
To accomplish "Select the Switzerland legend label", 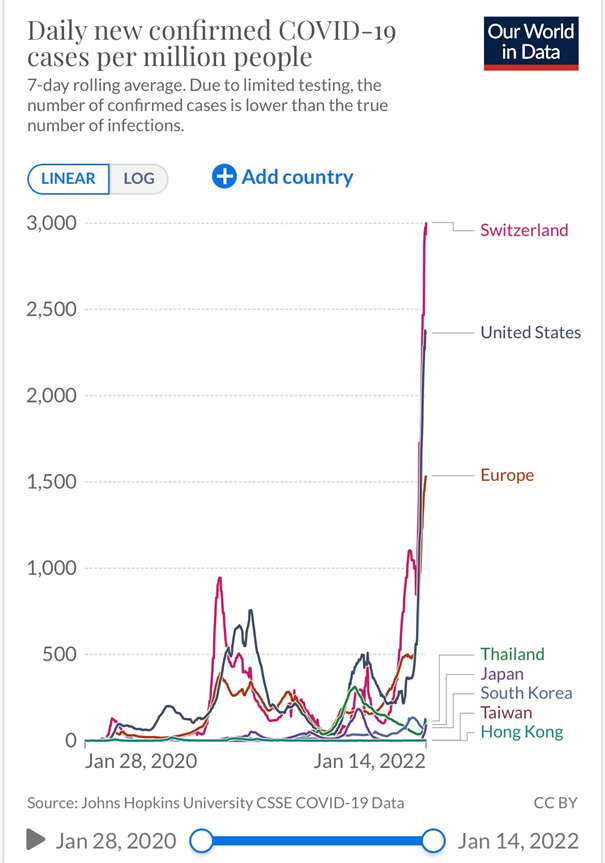I will (x=523, y=230).
